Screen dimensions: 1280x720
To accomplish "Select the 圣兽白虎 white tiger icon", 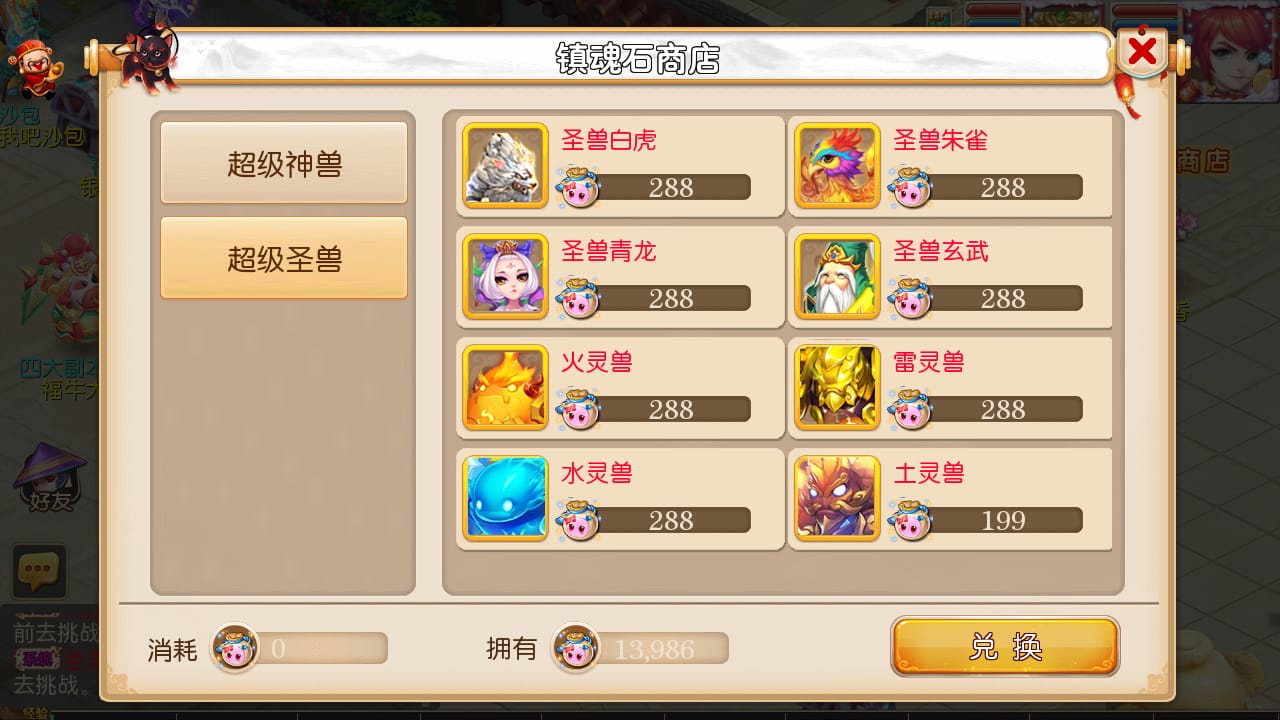I will click(506, 166).
